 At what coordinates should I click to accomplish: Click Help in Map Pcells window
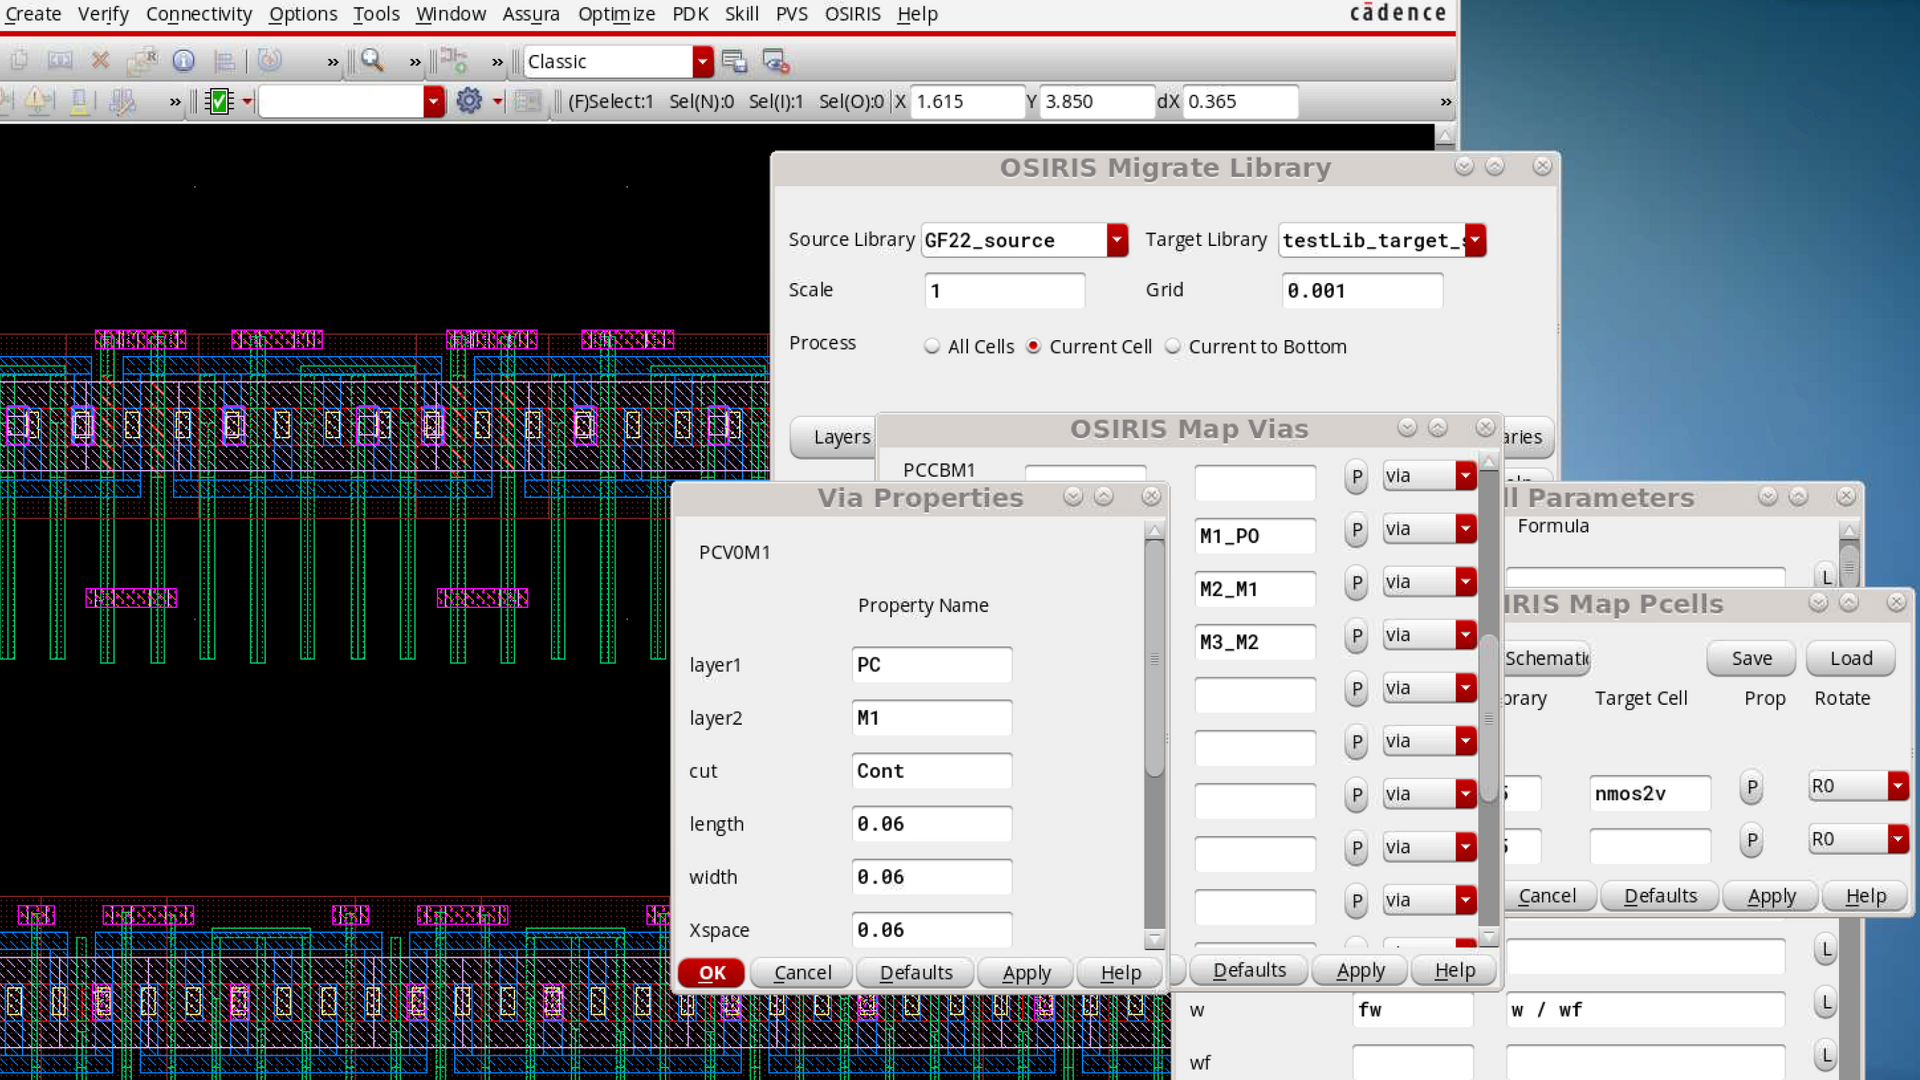coord(1865,896)
